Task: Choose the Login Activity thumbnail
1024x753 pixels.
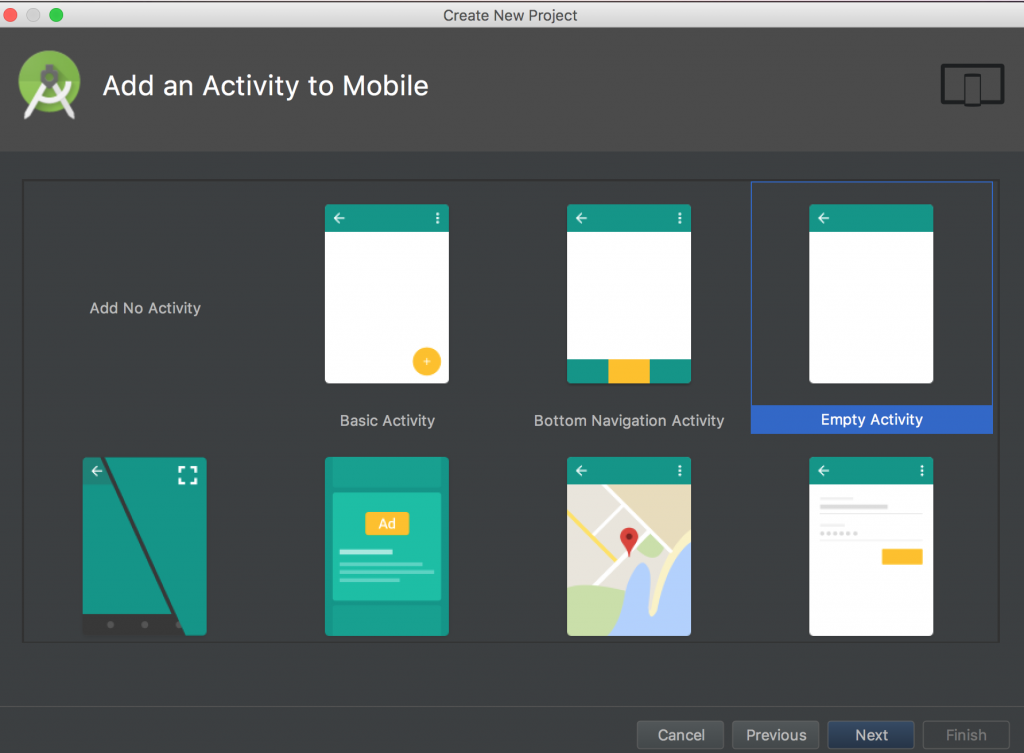Action: (x=871, y=546)
